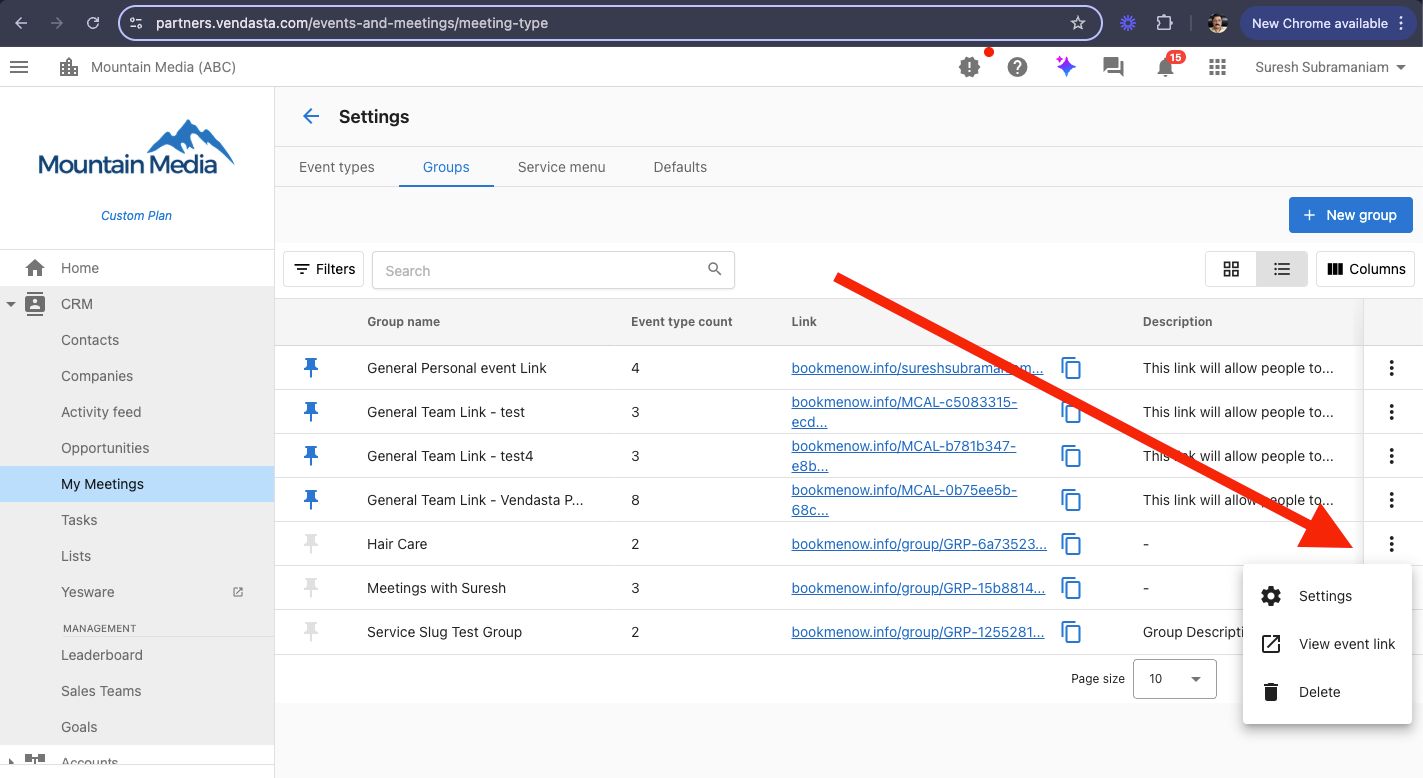The width and height of the screenshot is (1423, 778).
Task: Bookmark page with star icon
Action: [1078, 22]
